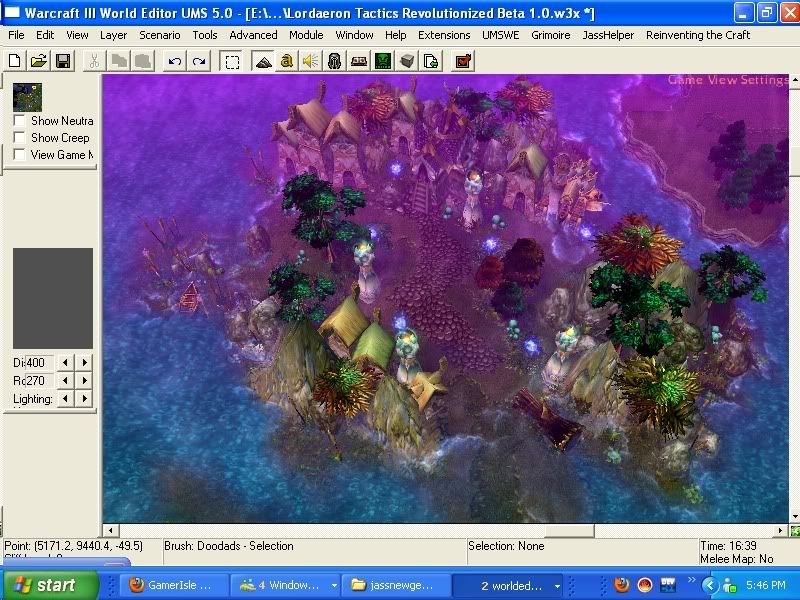Image resolution: width=800 pixels, height=600 pixels.
Task: Open the Window menu
Action: pos(354,35)
